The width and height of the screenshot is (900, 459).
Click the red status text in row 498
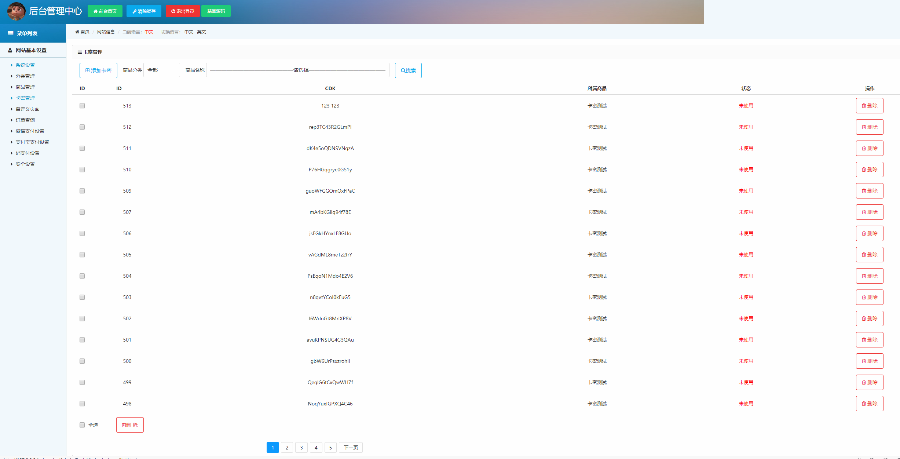coord(746,403)
